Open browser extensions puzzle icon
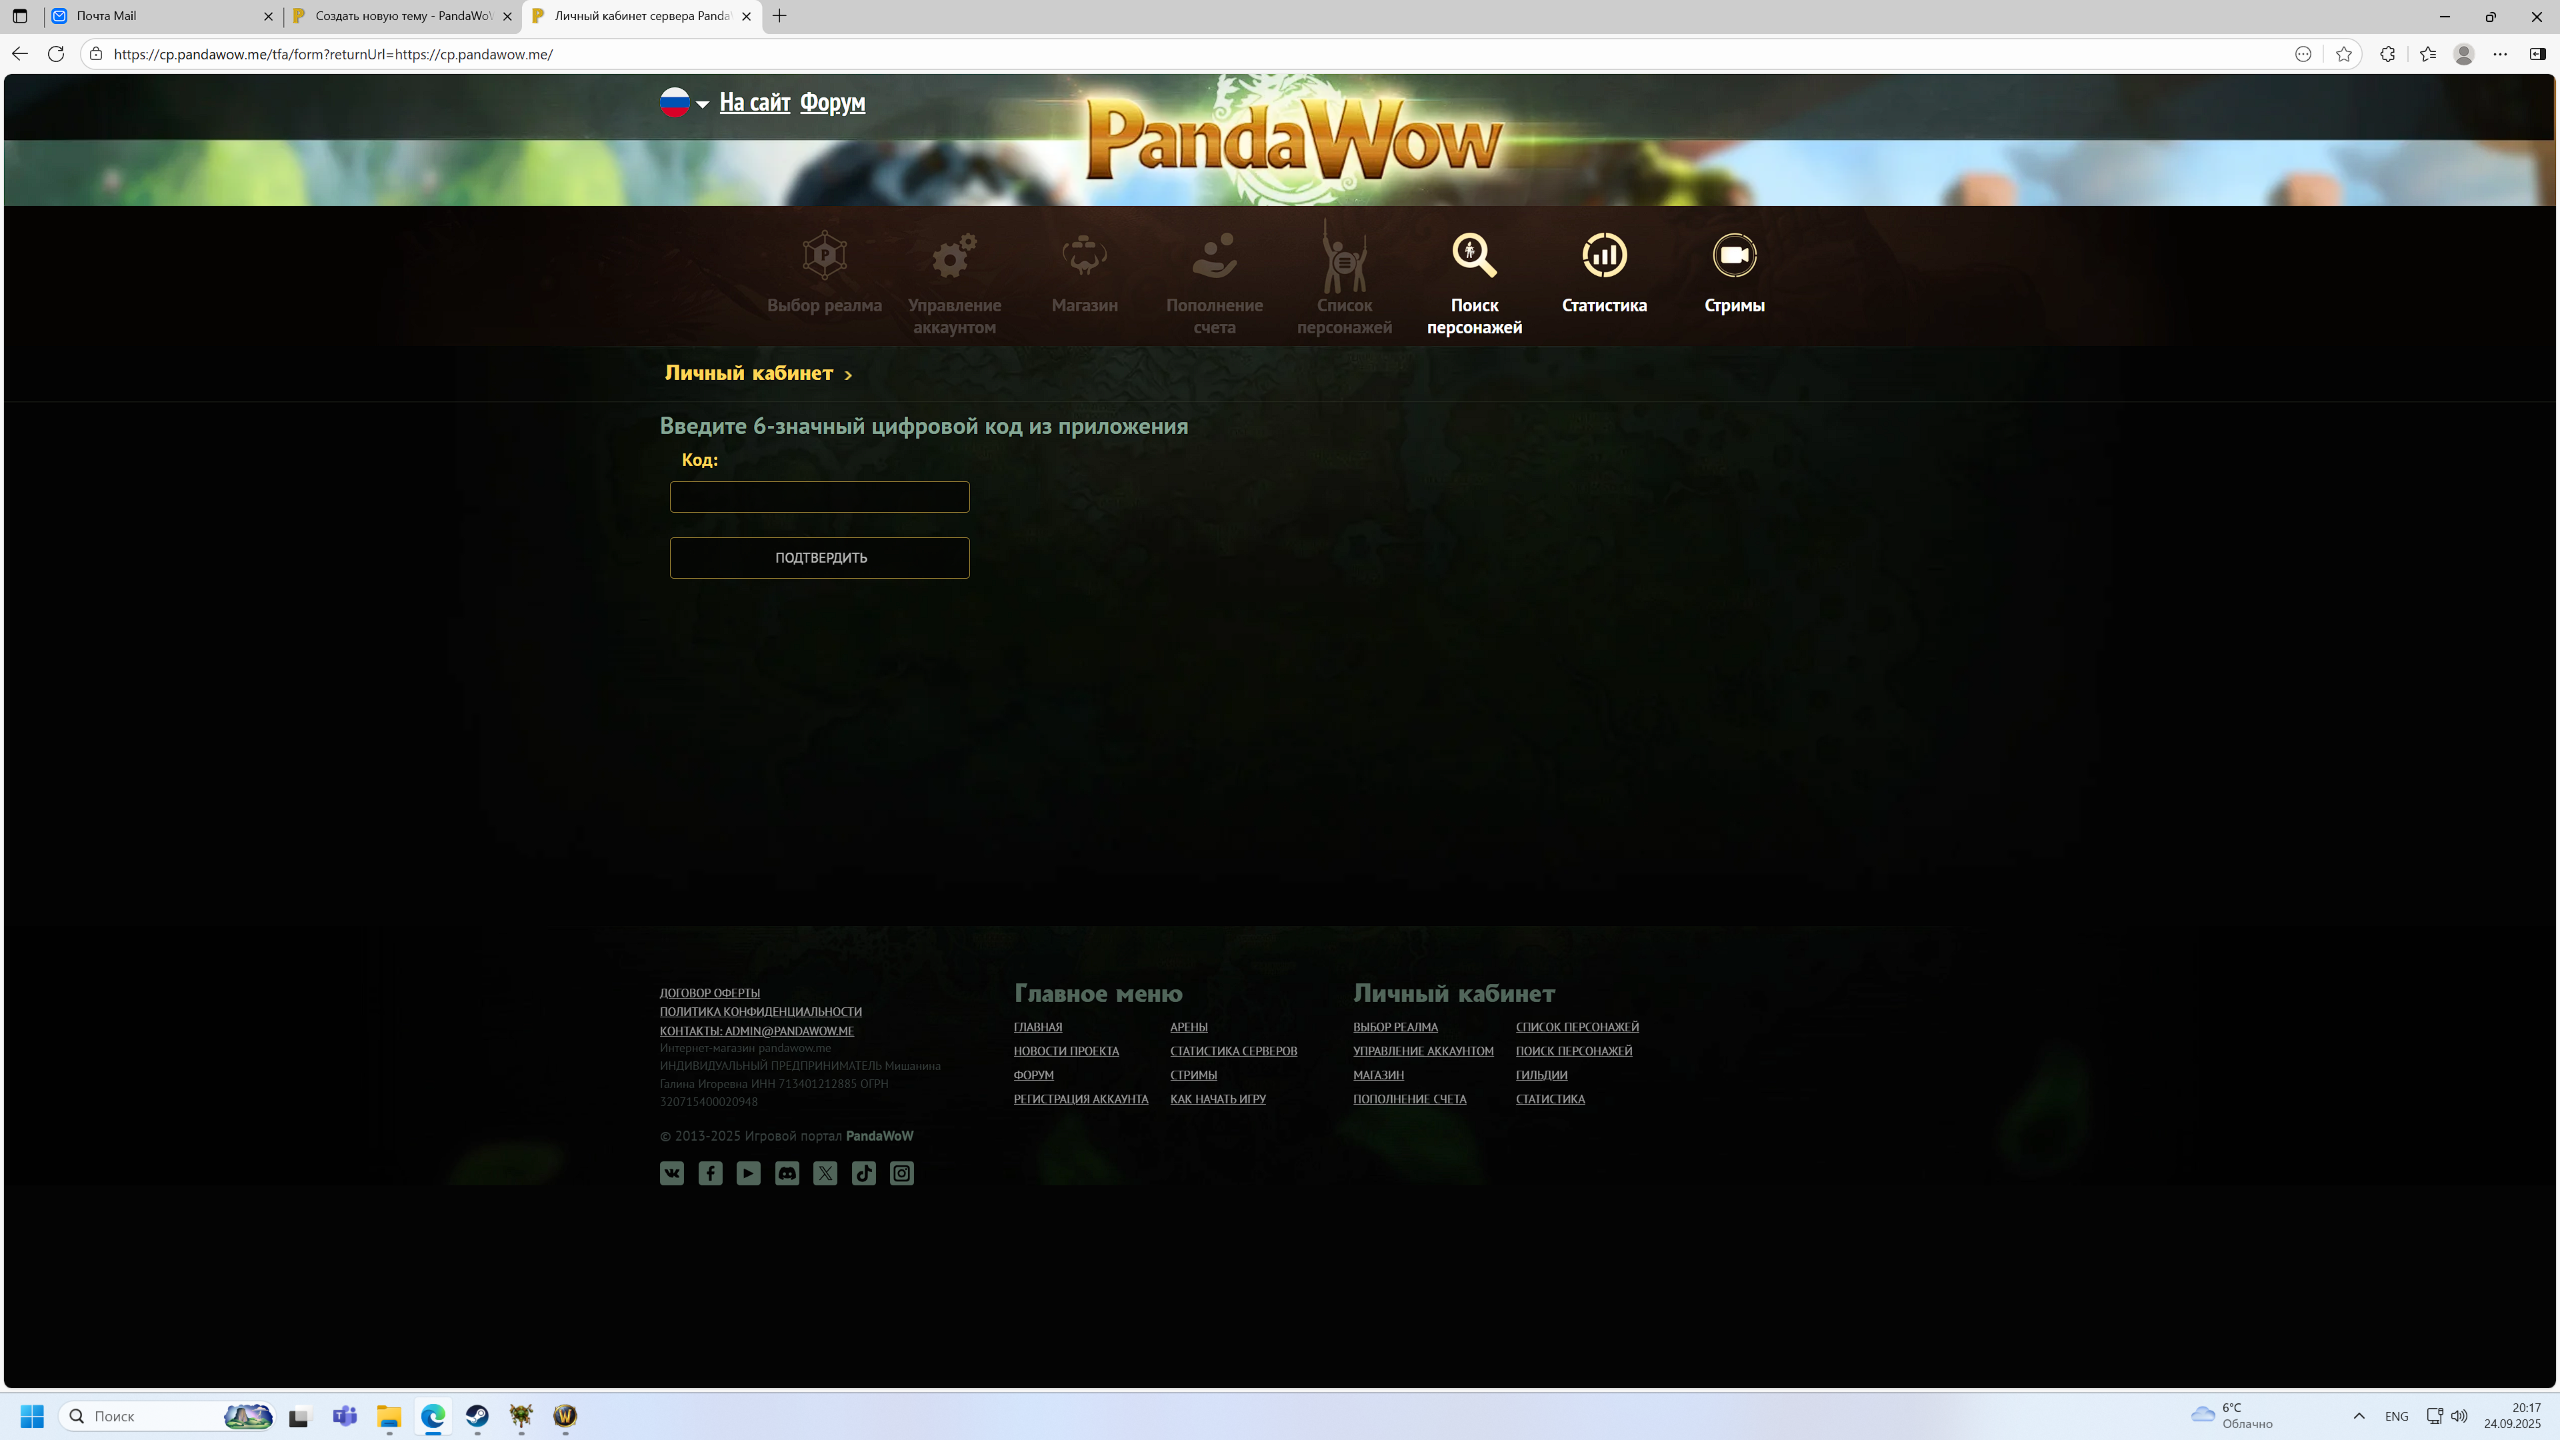2560x1440 pixels. (x=2387, y=54)
